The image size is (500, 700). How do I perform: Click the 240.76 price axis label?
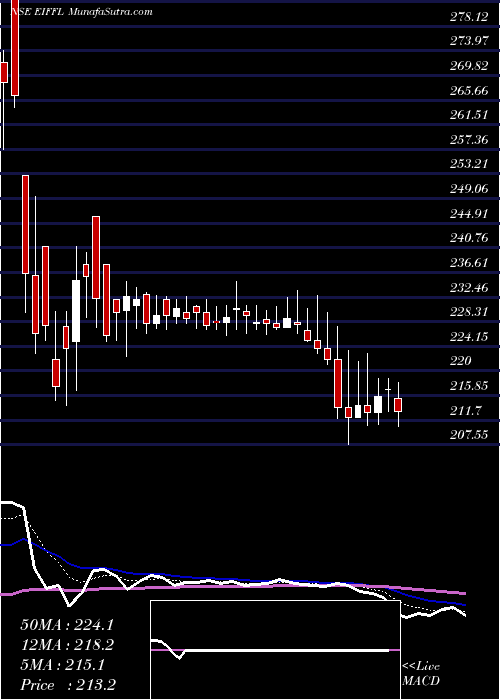click(469, 238)
